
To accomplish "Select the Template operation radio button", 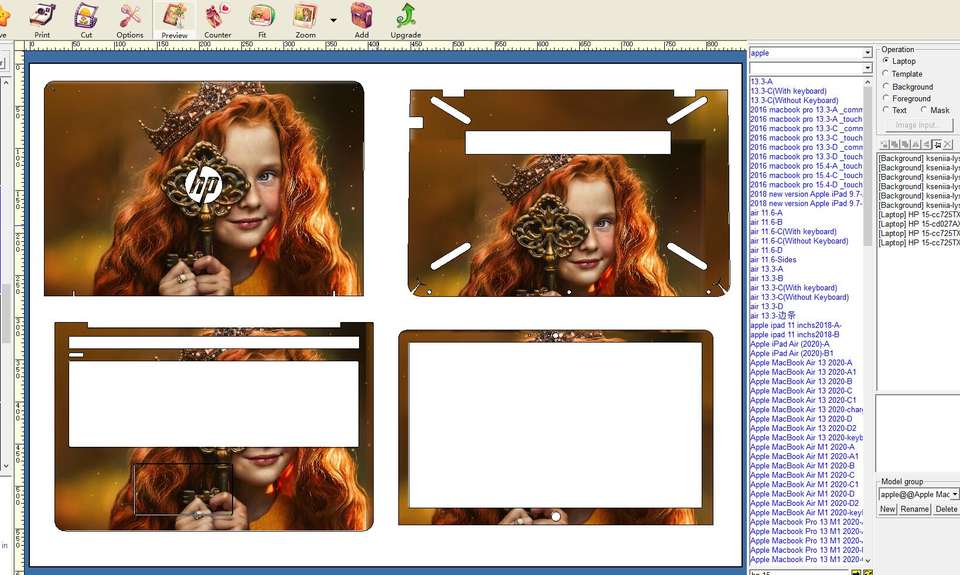I will [887, 74].
